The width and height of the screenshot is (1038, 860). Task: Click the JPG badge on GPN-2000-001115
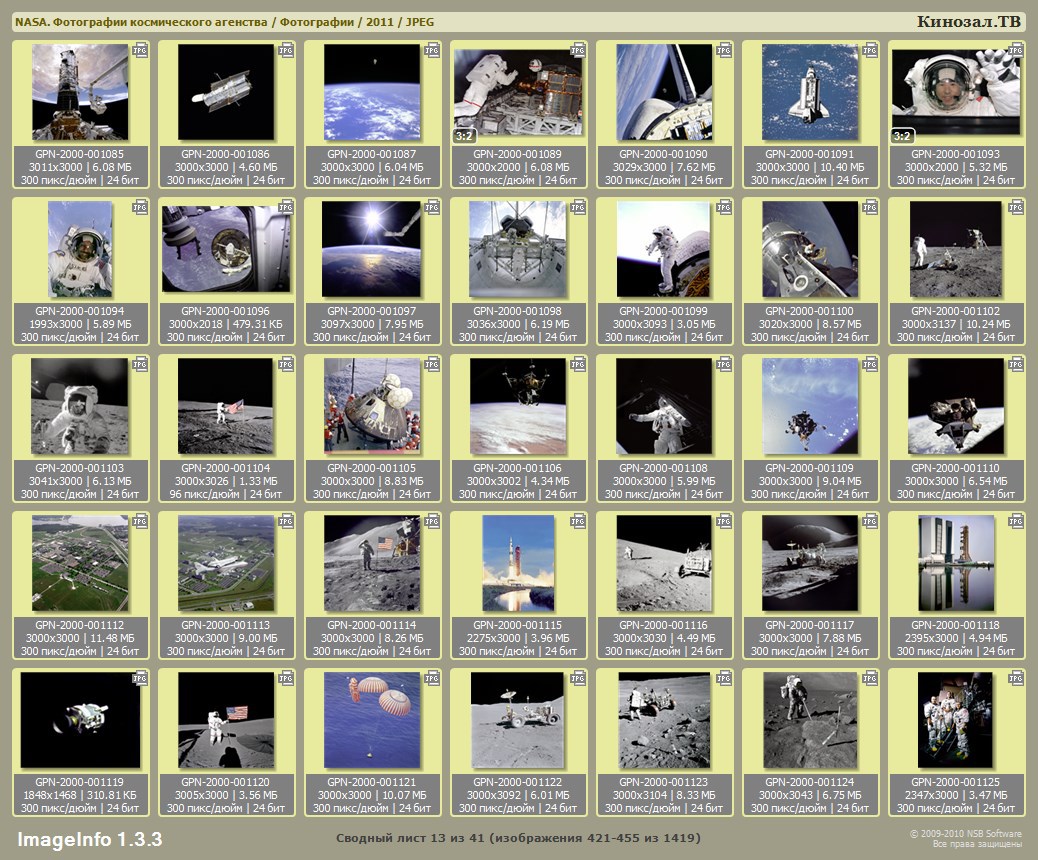point(578,521)
